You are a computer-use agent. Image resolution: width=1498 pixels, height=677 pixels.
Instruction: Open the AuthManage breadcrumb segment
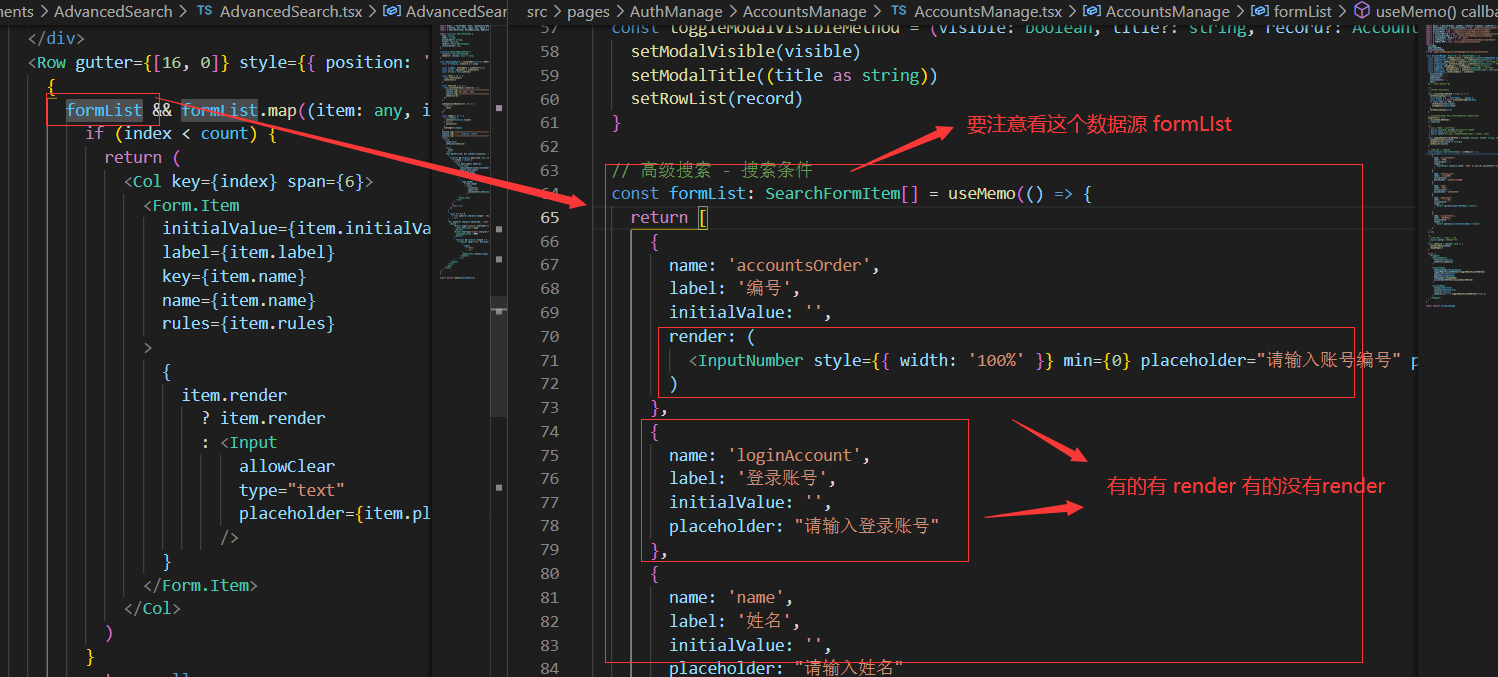click(676, 12)
